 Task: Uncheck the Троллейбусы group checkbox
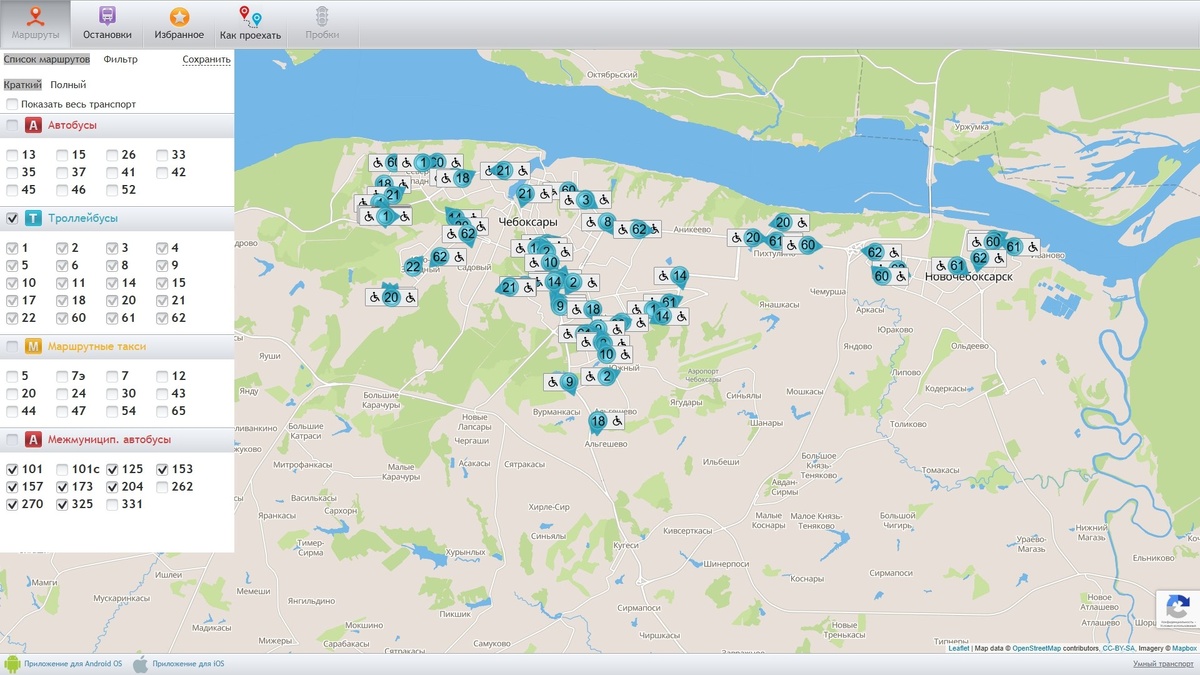[x=13, y=218]
